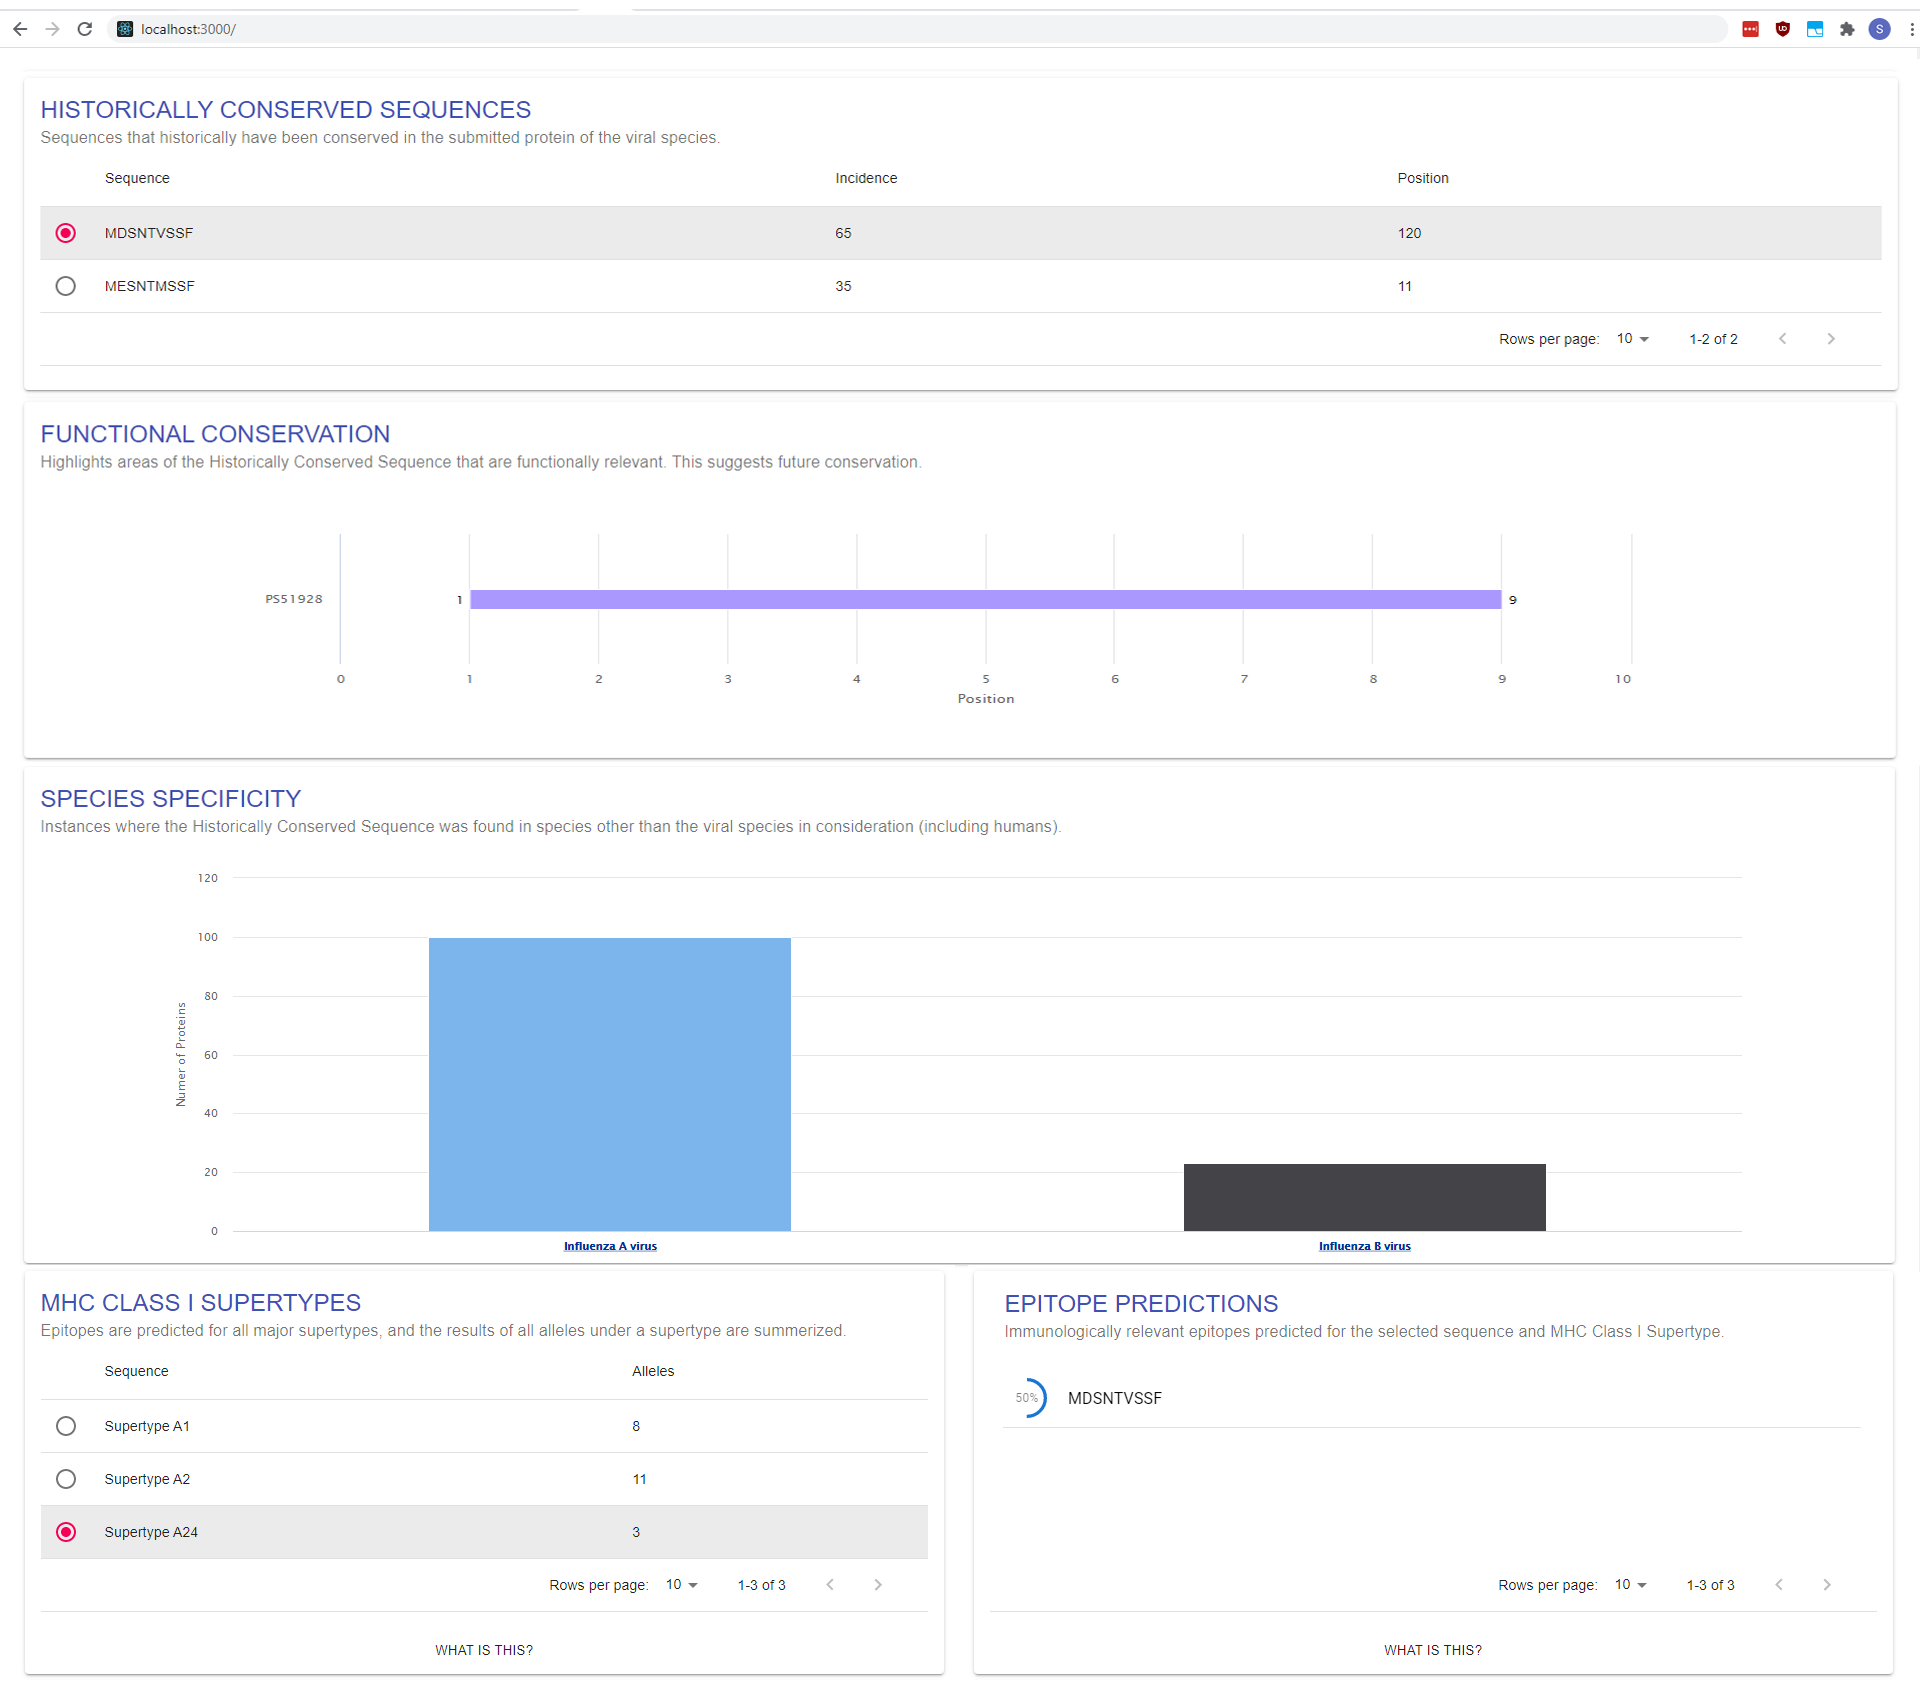Screen dimensions: 1920x1696
Task: Click the purple PS51928 bar in chart
Action: 985,599
